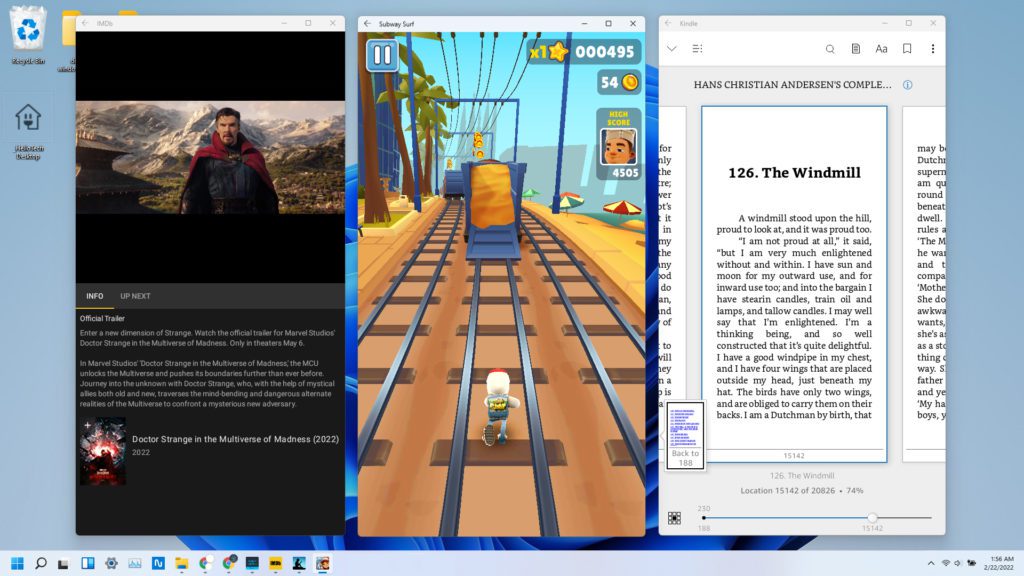This screenshot has height=576, width=1024.
Task: Collapse Kindle toolbar with chevron arrow
Action: pos(672,48)
